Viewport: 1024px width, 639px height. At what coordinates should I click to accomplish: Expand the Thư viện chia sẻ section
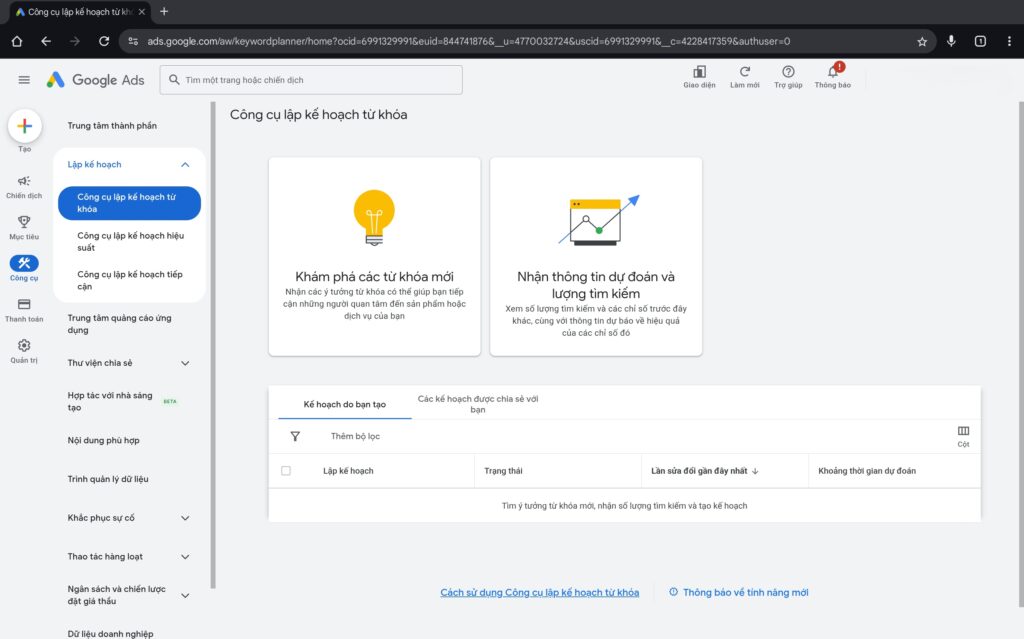[x=185, y=363]
